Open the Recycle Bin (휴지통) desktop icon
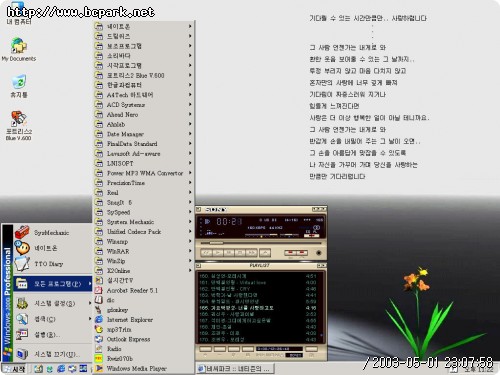 pos(19,86)
